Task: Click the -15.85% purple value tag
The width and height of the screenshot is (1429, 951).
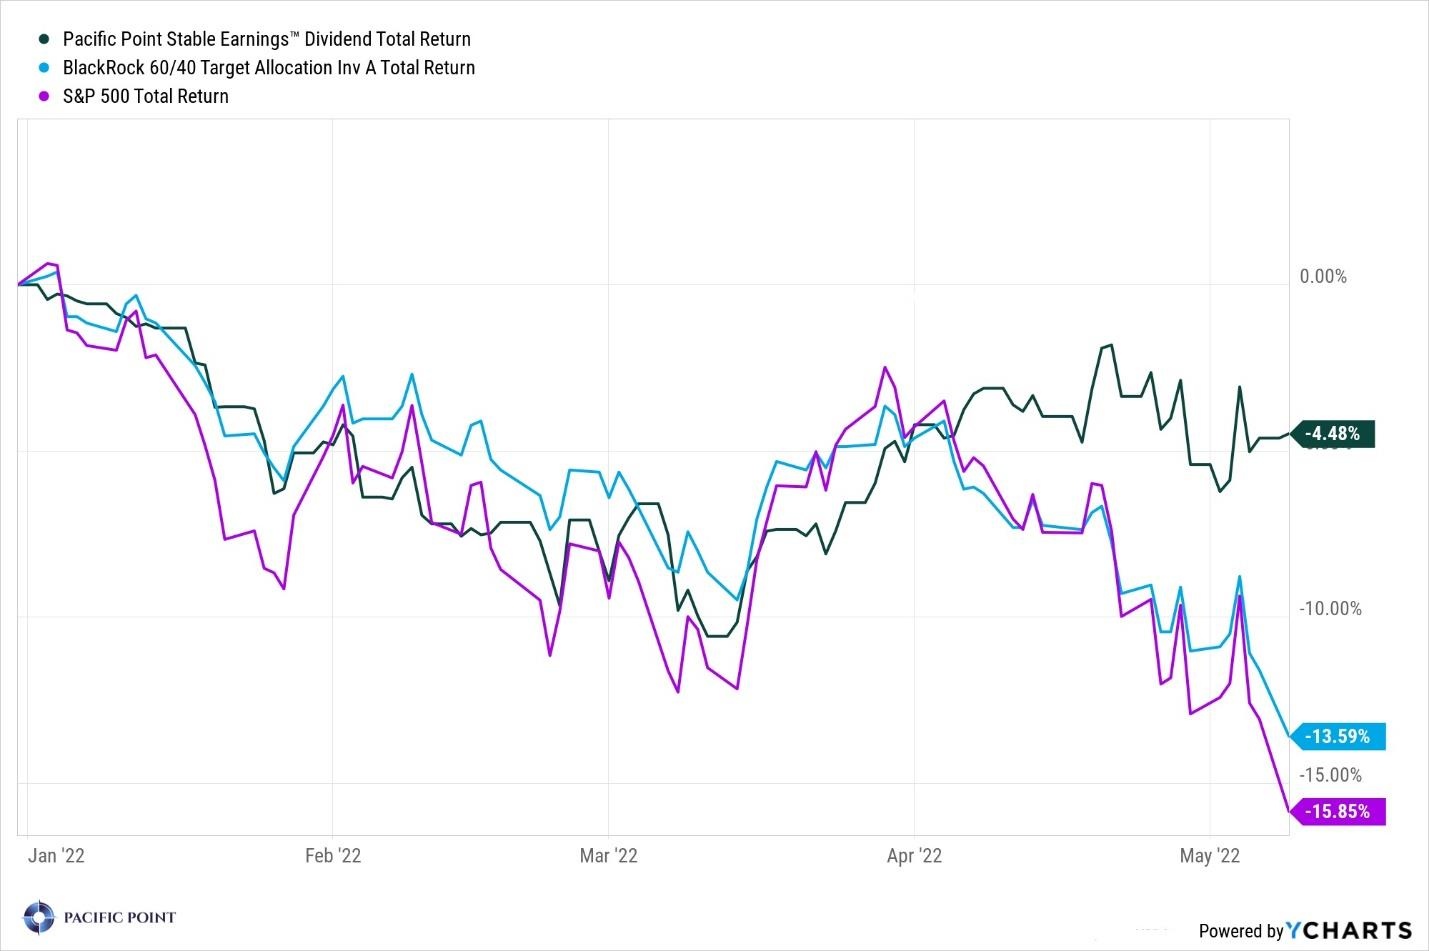Action: [x=1339, y=811]
